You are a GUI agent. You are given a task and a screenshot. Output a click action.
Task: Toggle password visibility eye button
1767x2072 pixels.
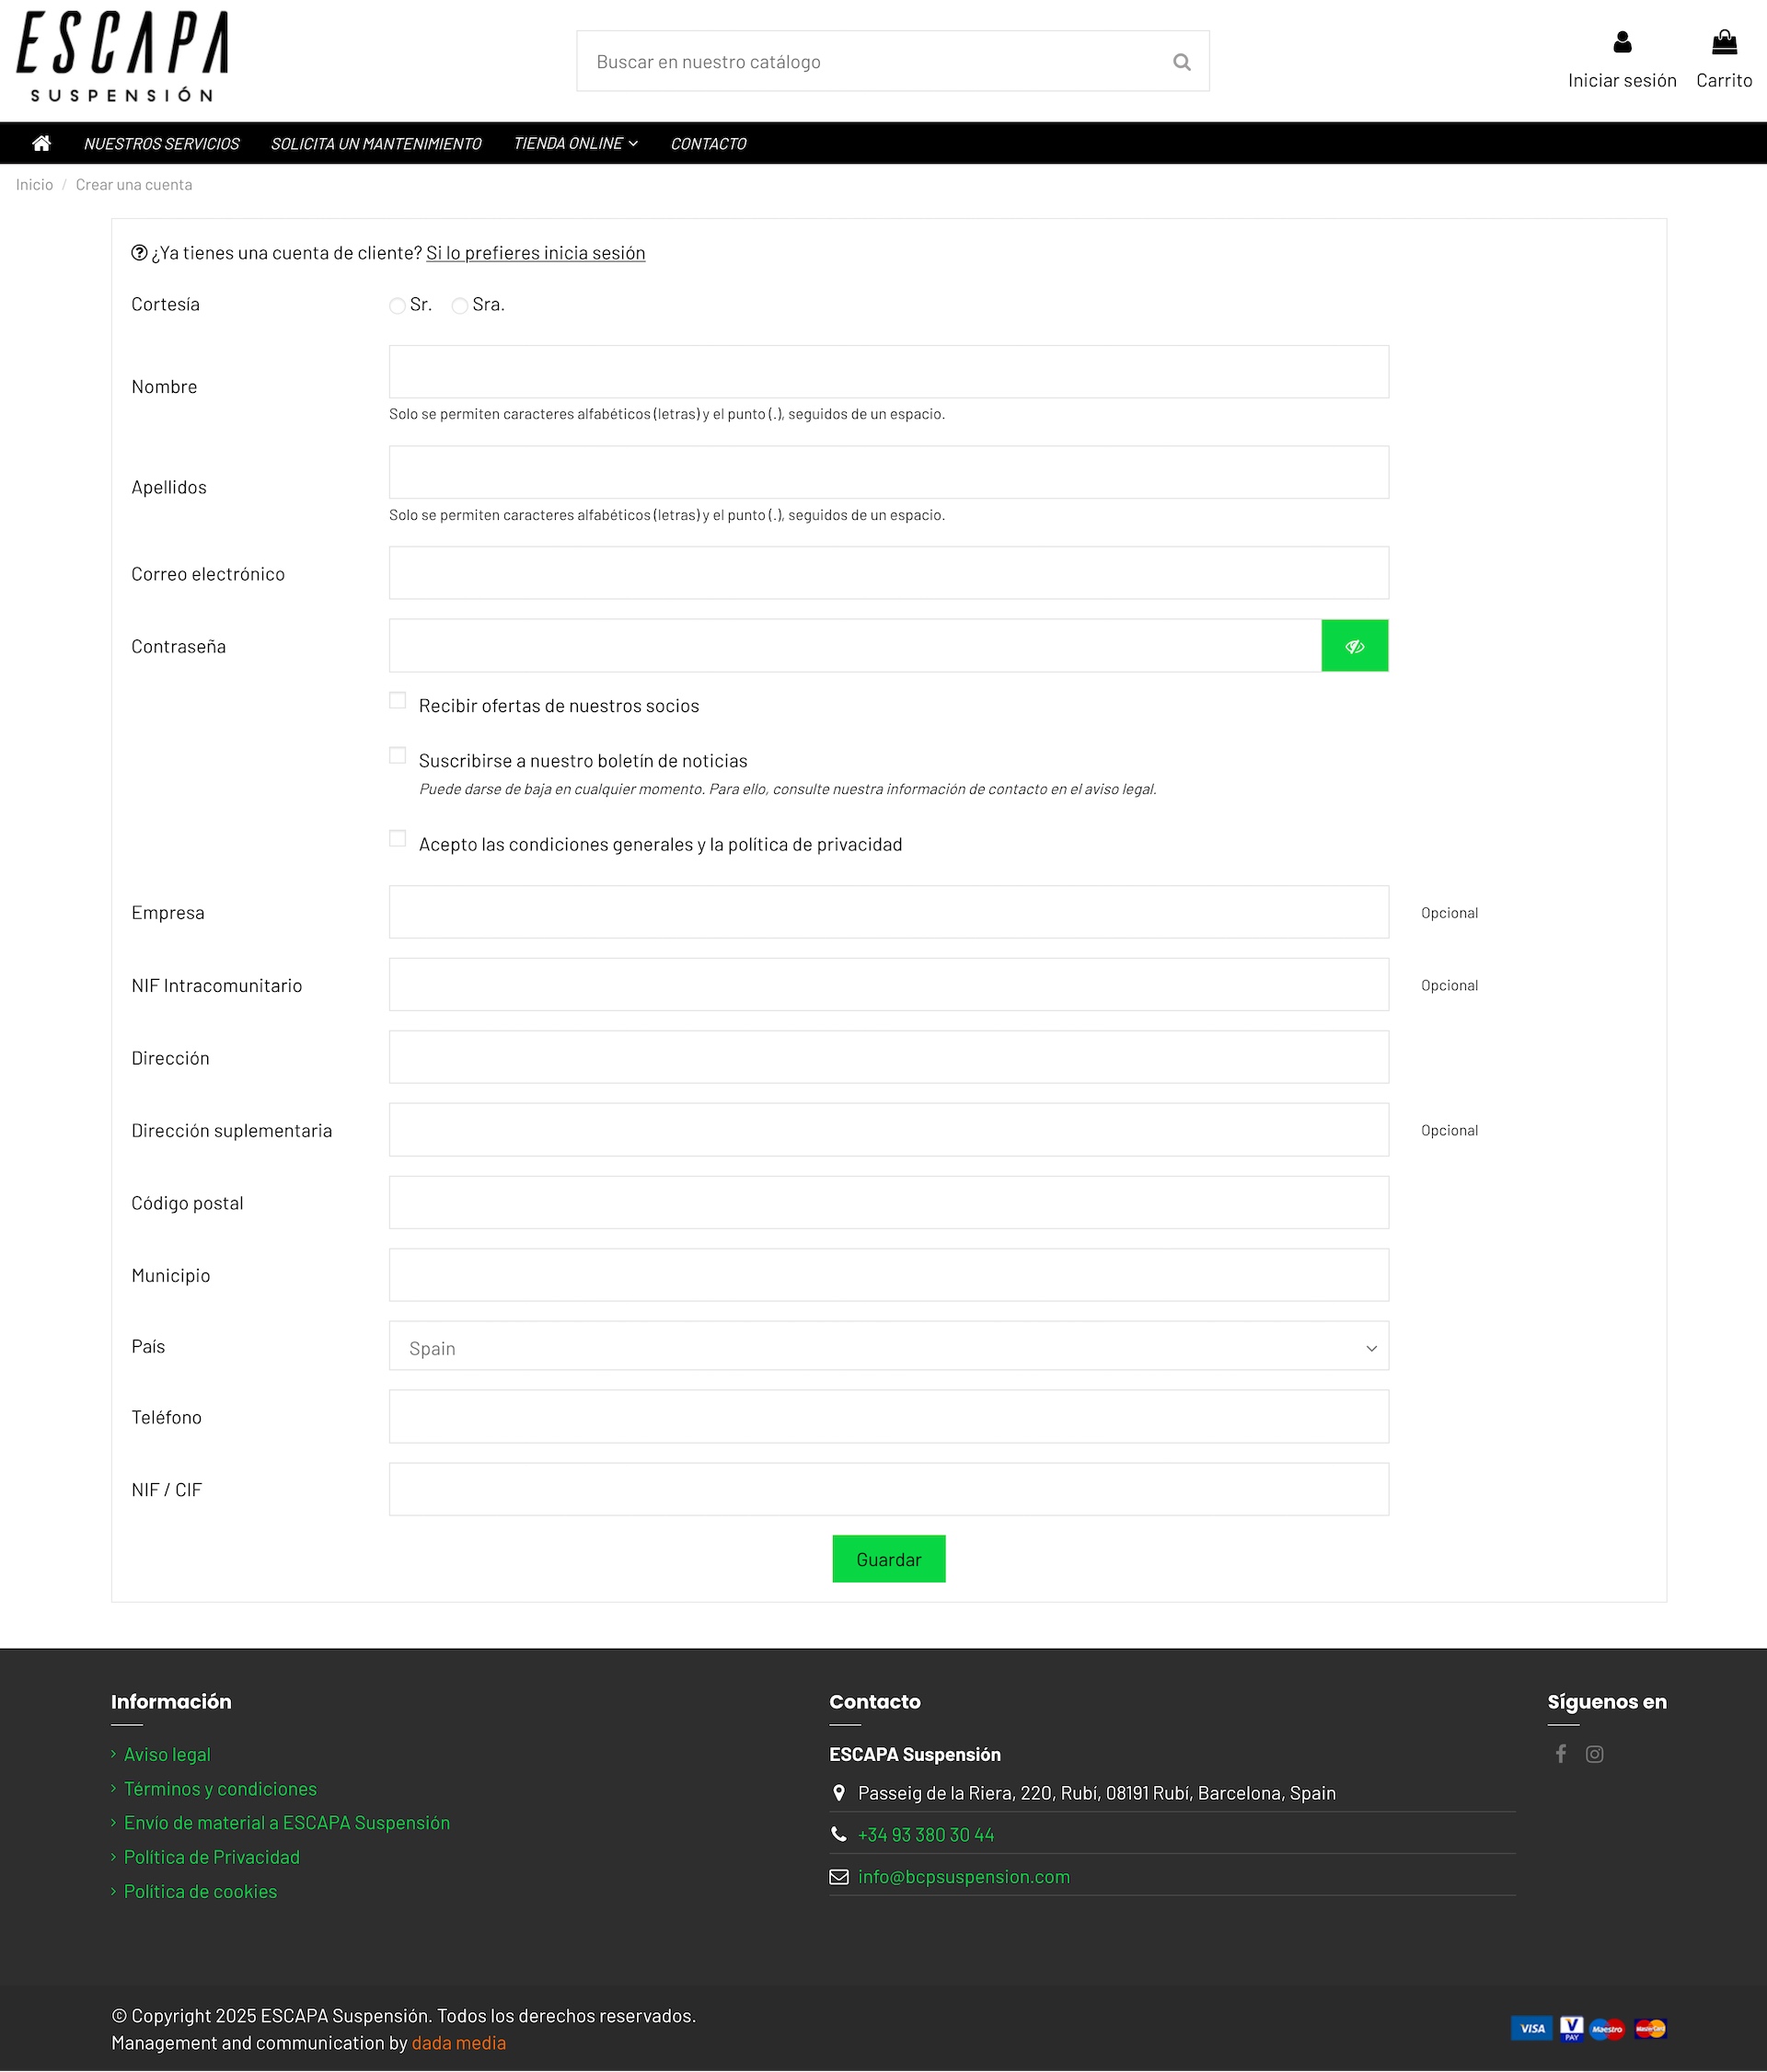pos(1354,646)
